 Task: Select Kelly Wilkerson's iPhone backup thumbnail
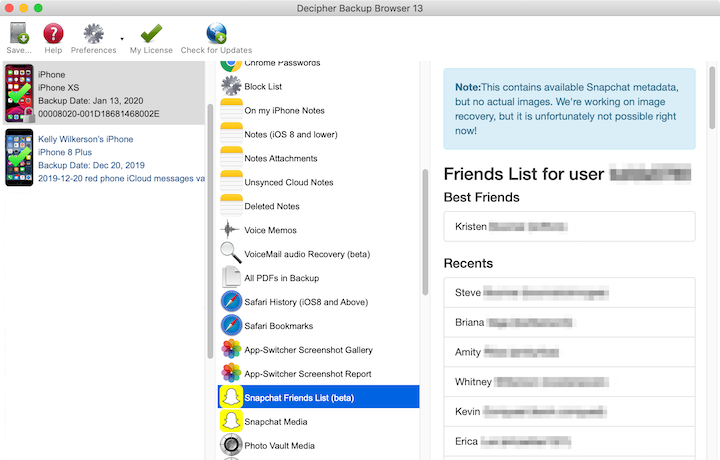(x=19, y=158)
